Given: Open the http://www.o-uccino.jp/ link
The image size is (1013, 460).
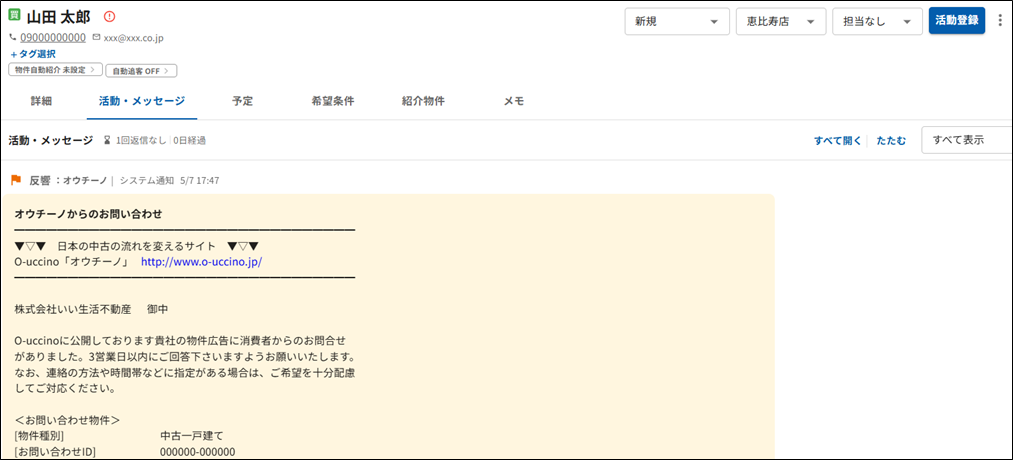Looking at the screenshot, I should click(x=202, y=262).
